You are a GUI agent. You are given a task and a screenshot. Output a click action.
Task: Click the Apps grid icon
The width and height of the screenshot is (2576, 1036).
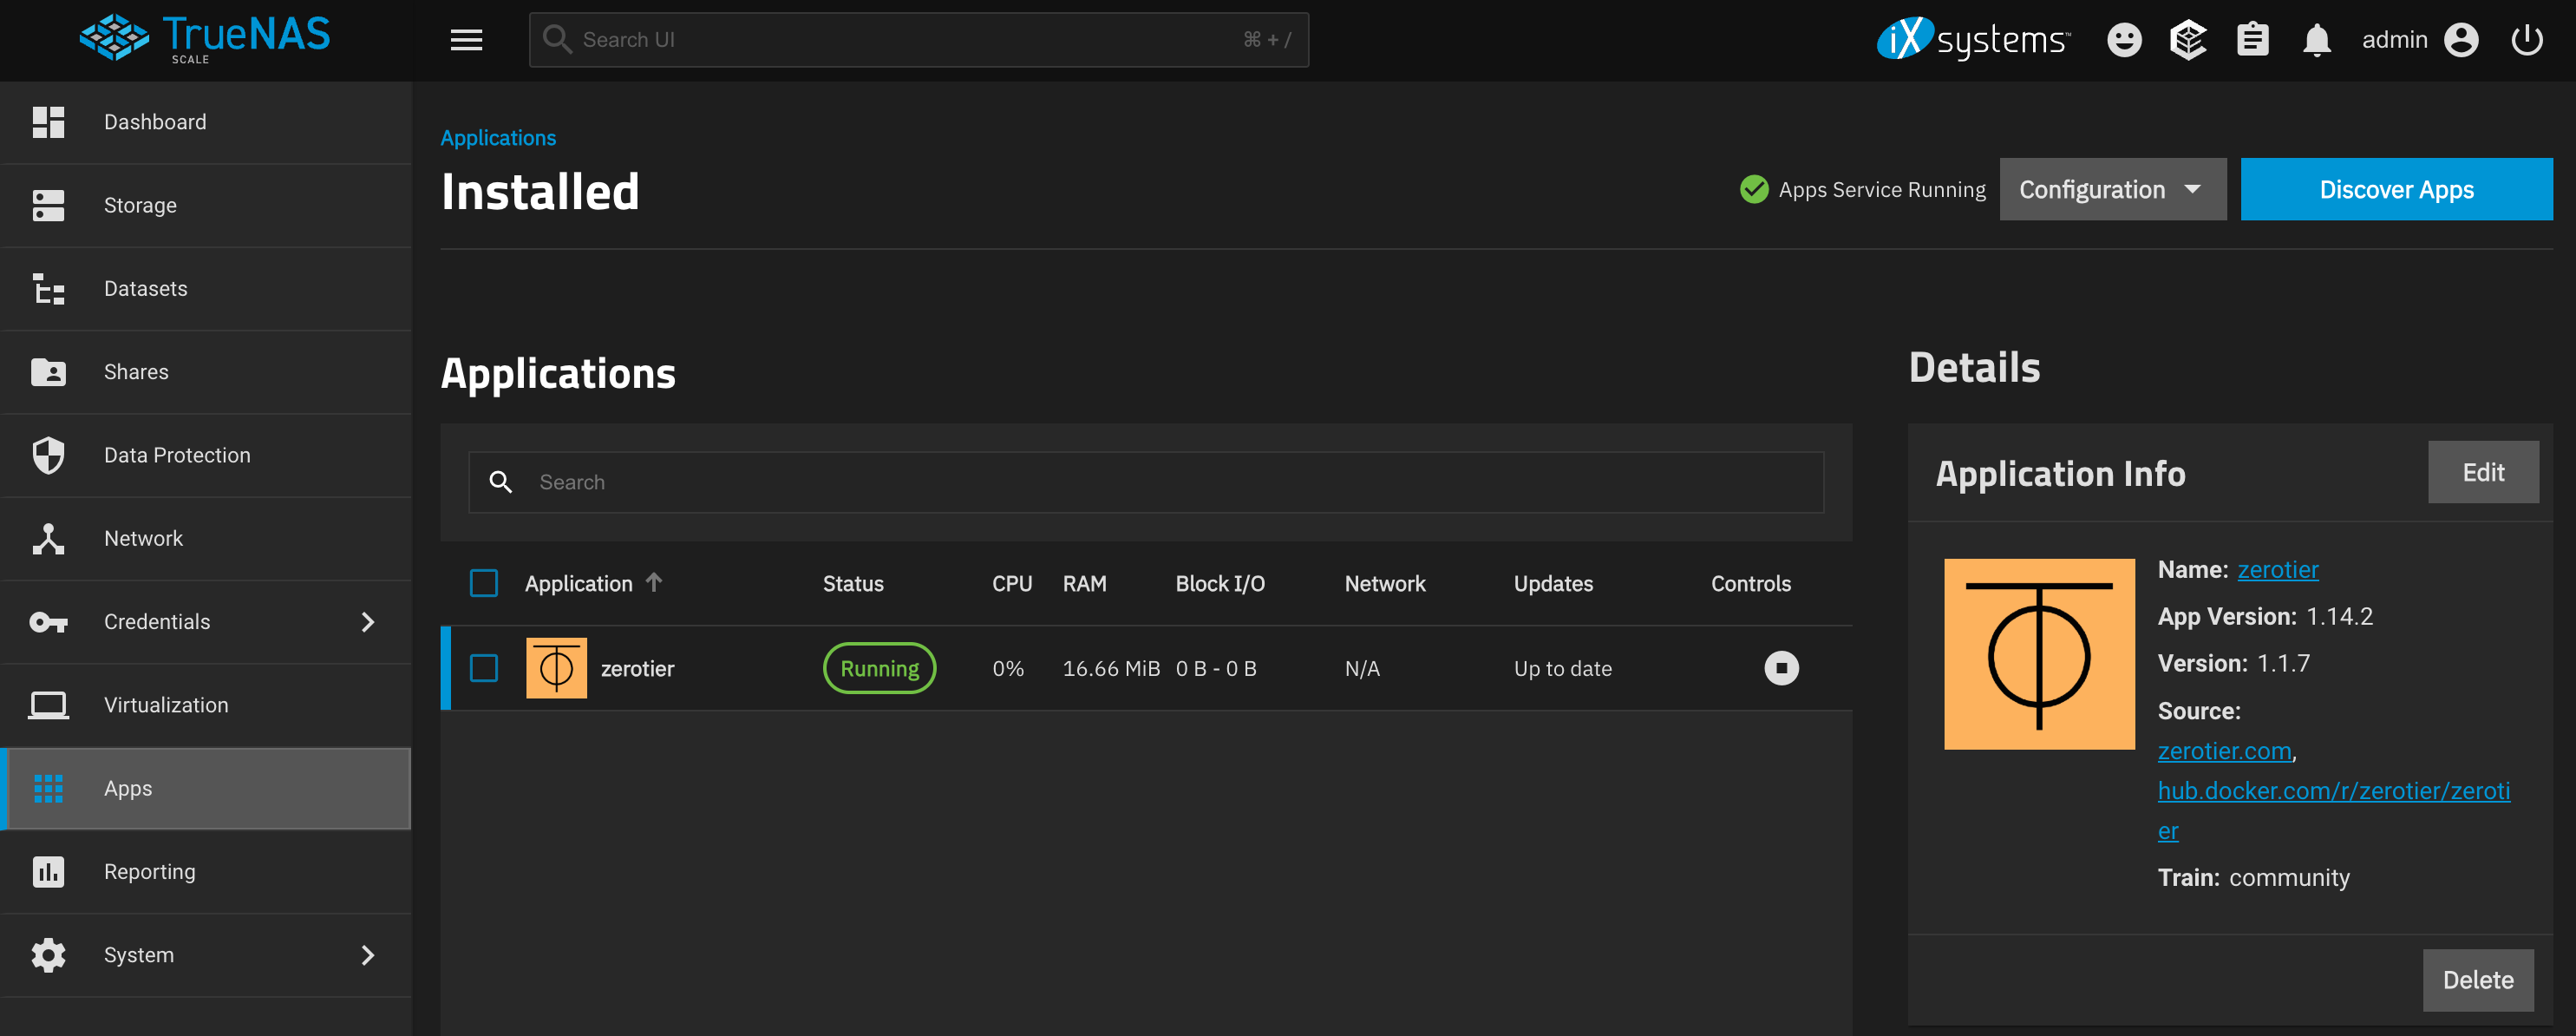48,788
